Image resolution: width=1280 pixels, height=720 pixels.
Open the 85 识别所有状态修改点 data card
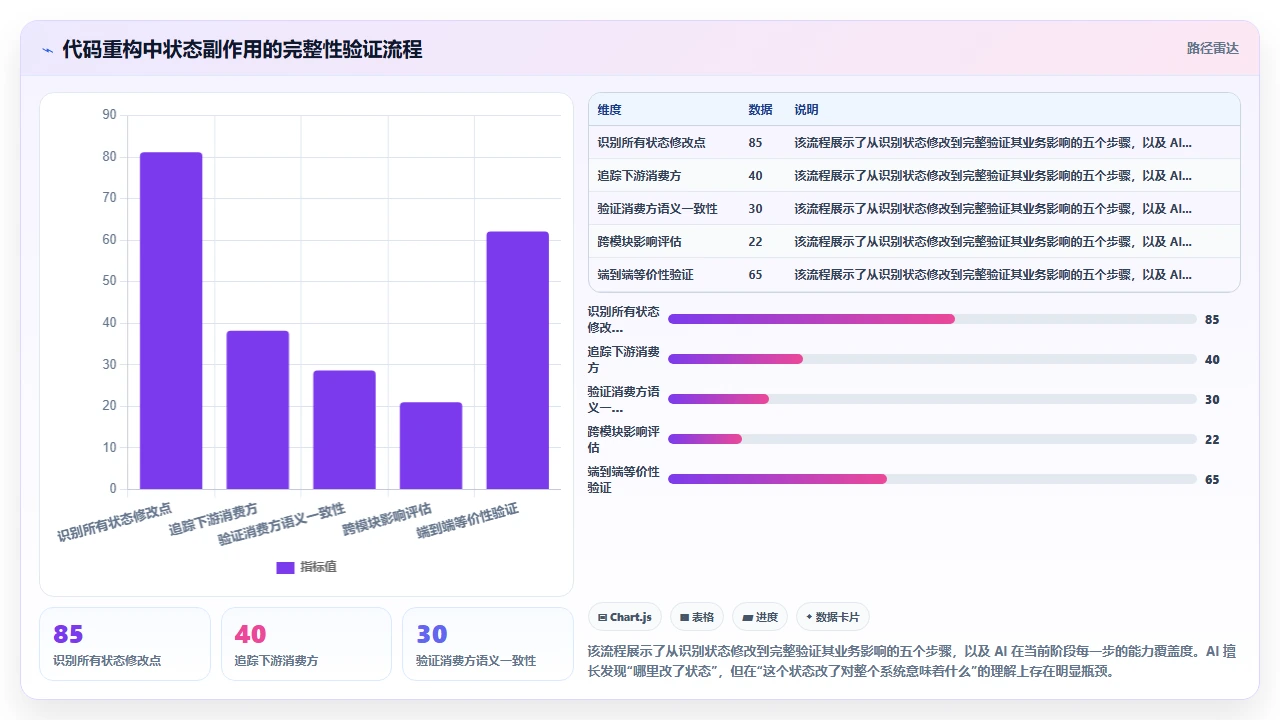click(x=125, y=644)
